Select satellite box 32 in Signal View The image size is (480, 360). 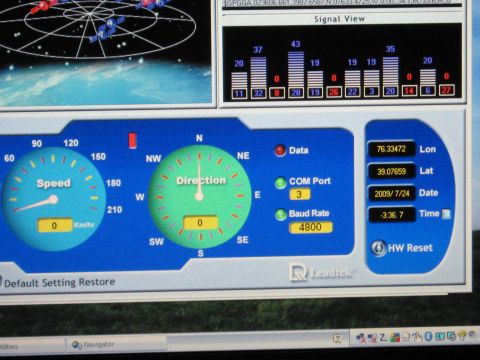[259, 93]
